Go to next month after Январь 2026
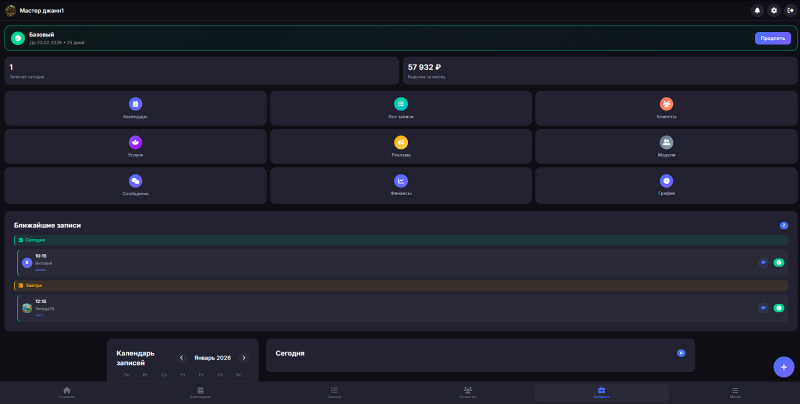The image size is (800, 404). coord(244,358)
